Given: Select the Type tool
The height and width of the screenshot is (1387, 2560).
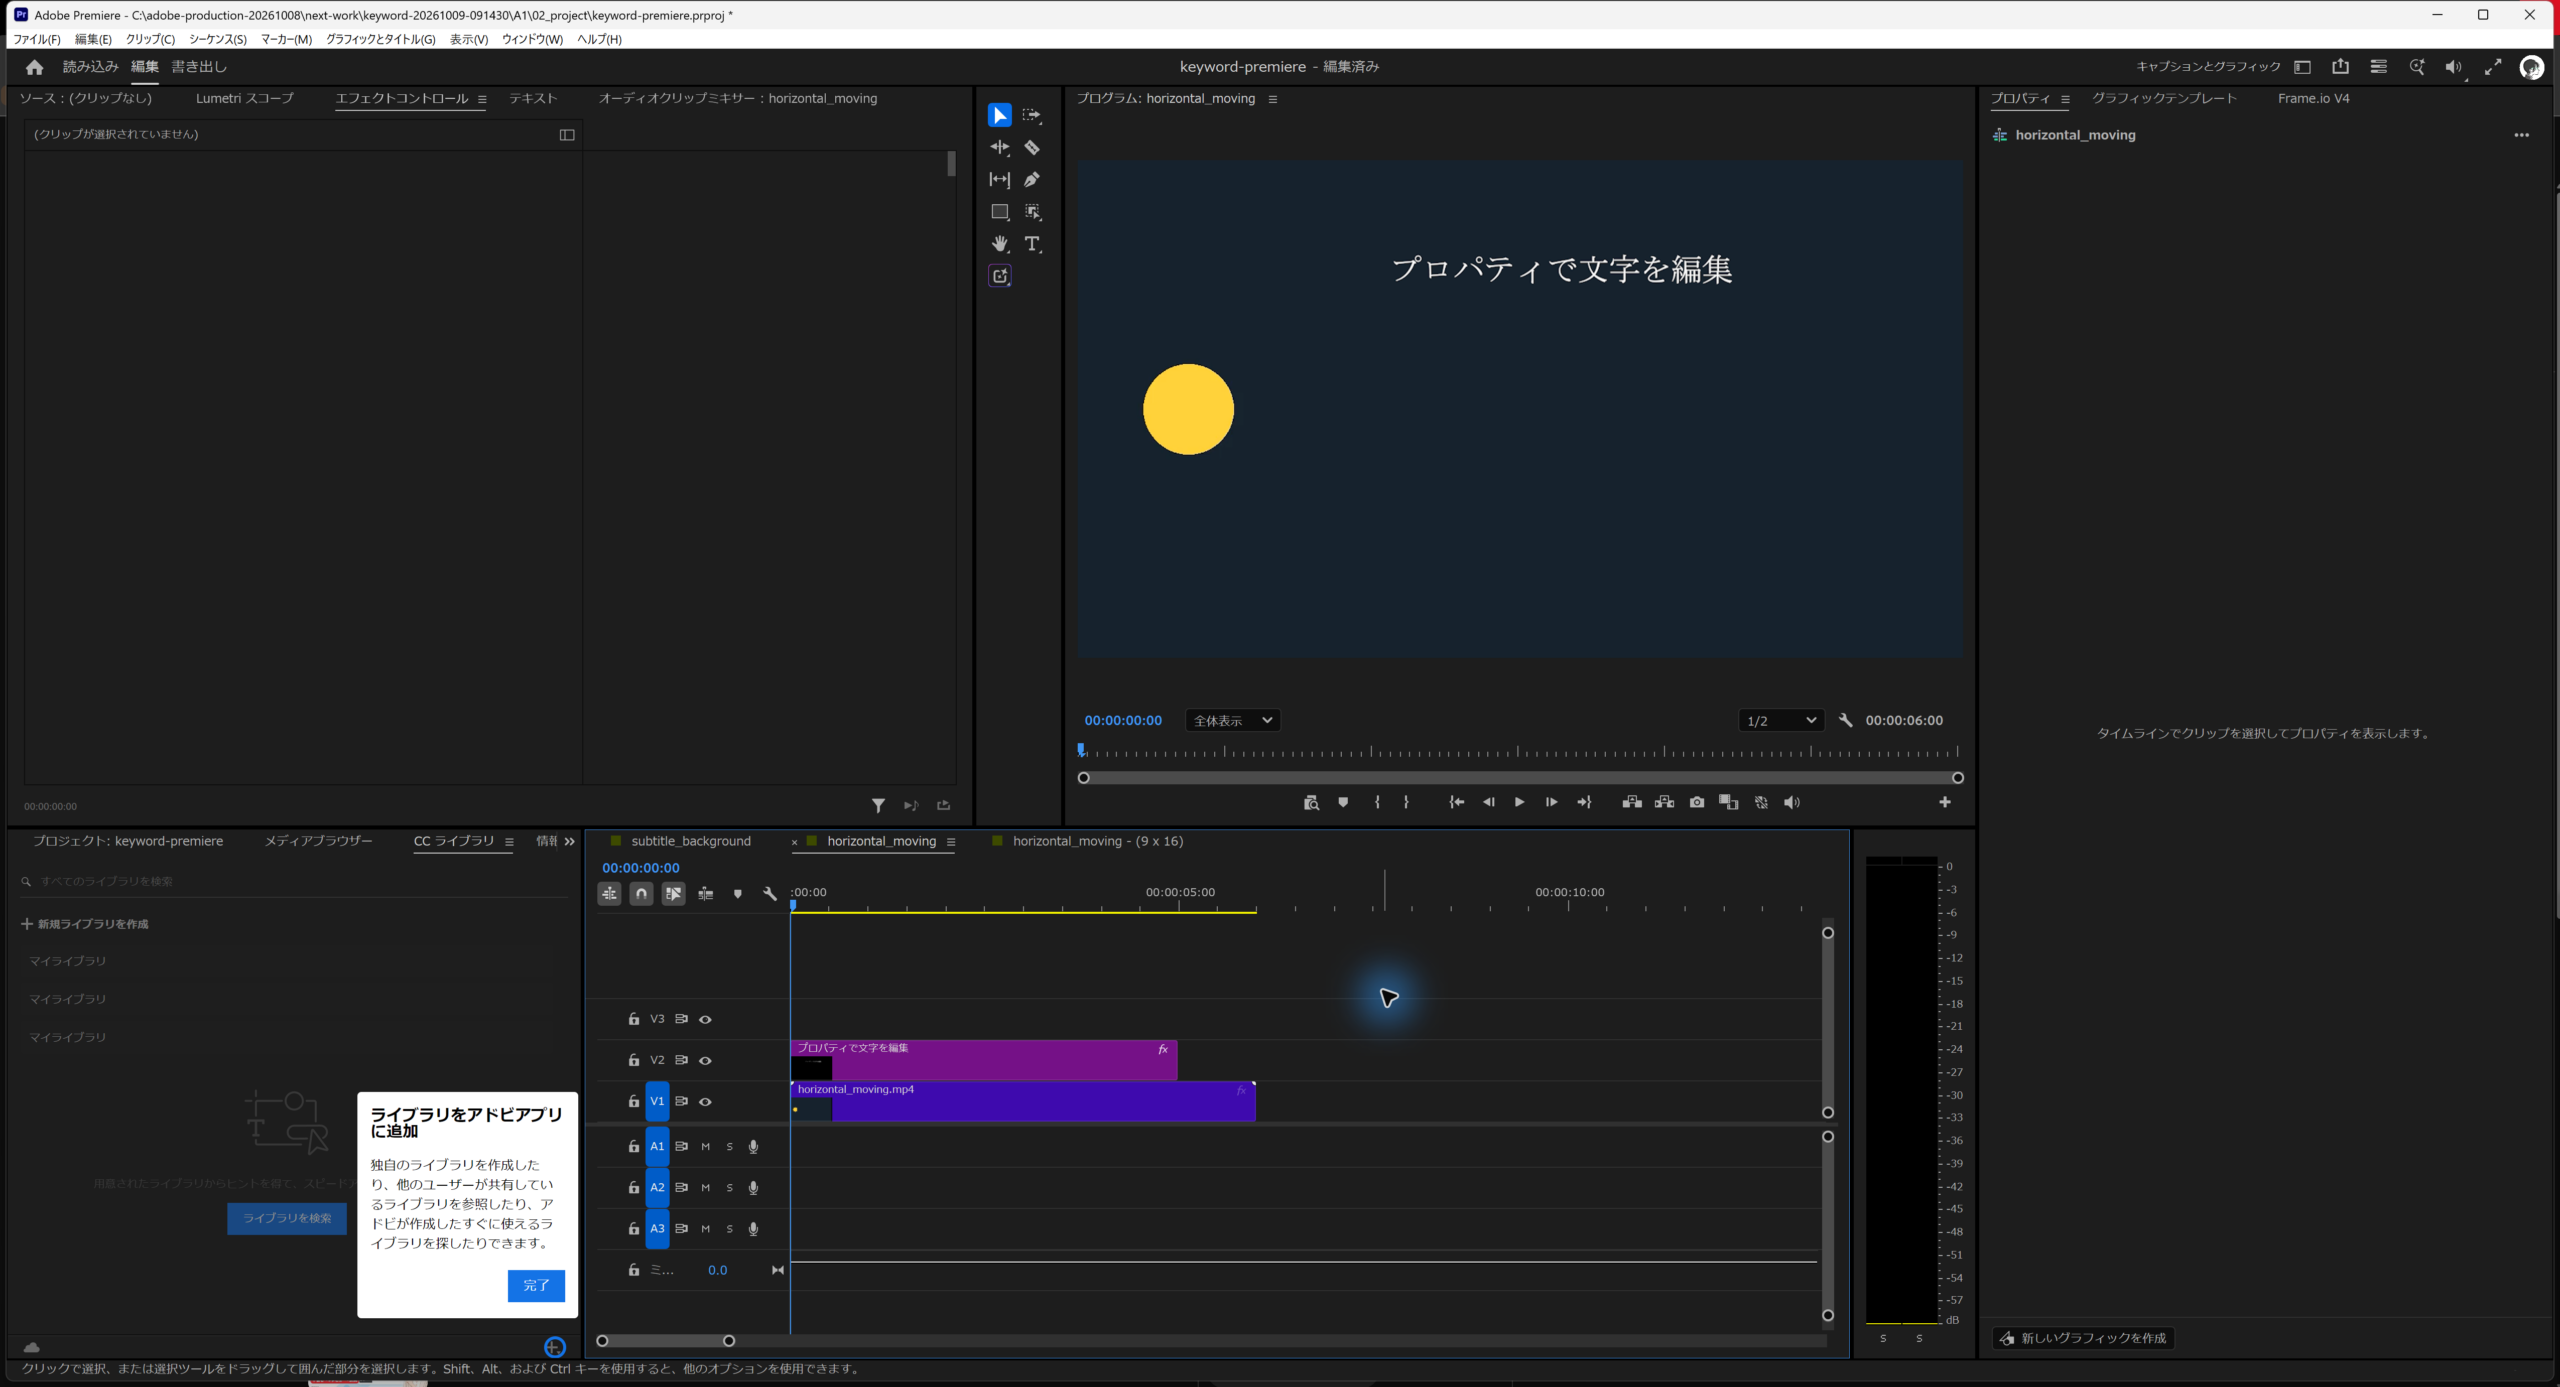Looking at the screenshot, I should 1032,244.
